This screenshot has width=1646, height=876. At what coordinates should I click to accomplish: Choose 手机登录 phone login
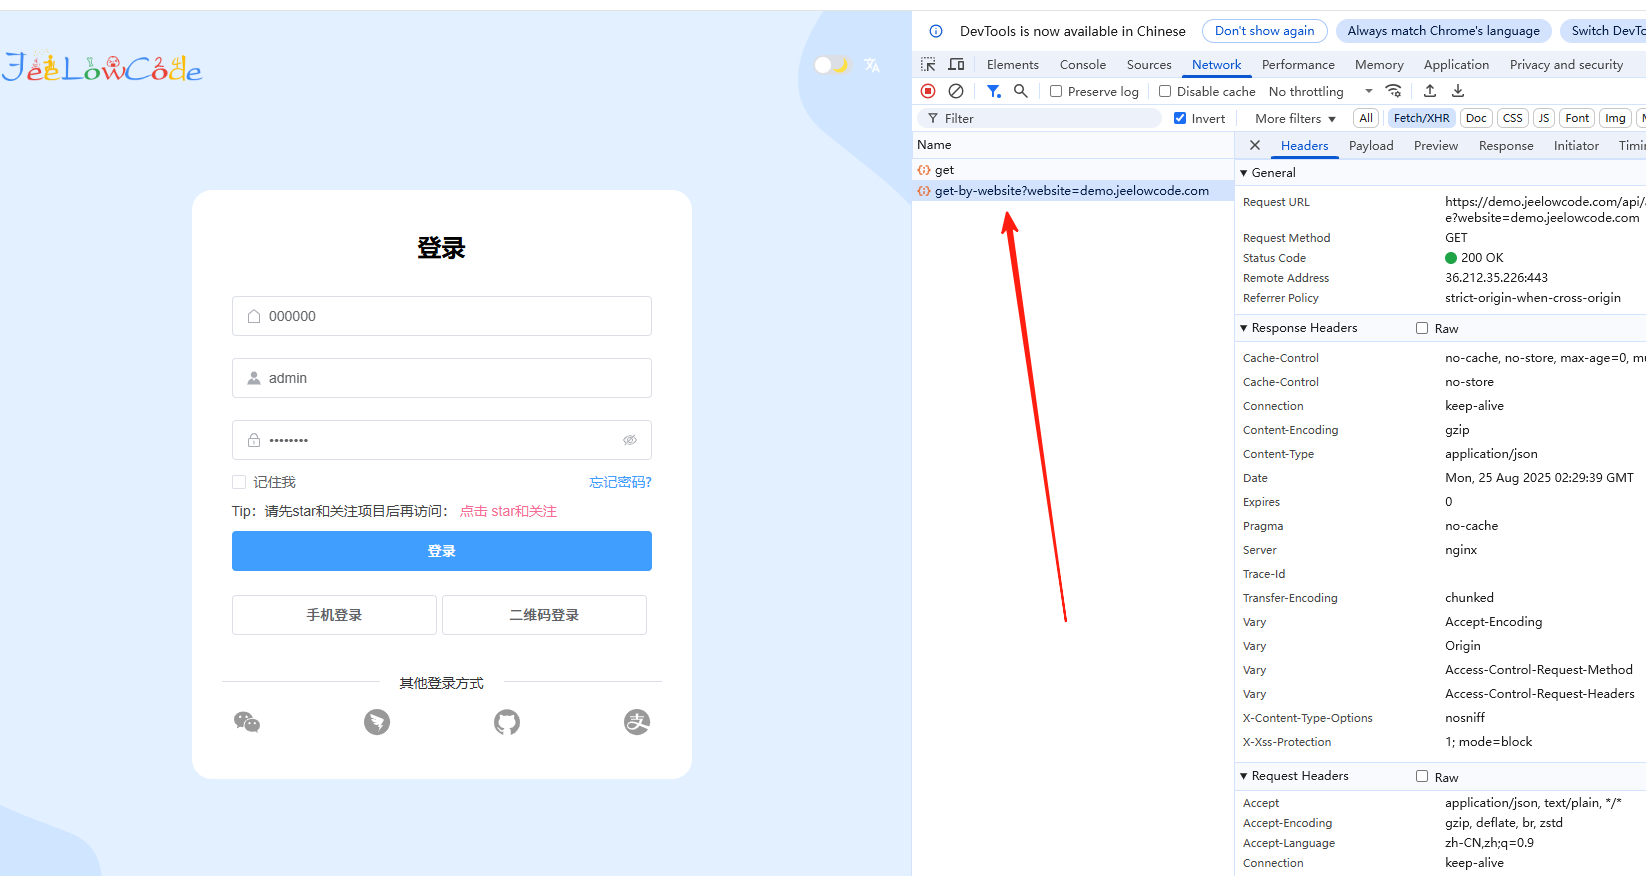pos(334,615)
